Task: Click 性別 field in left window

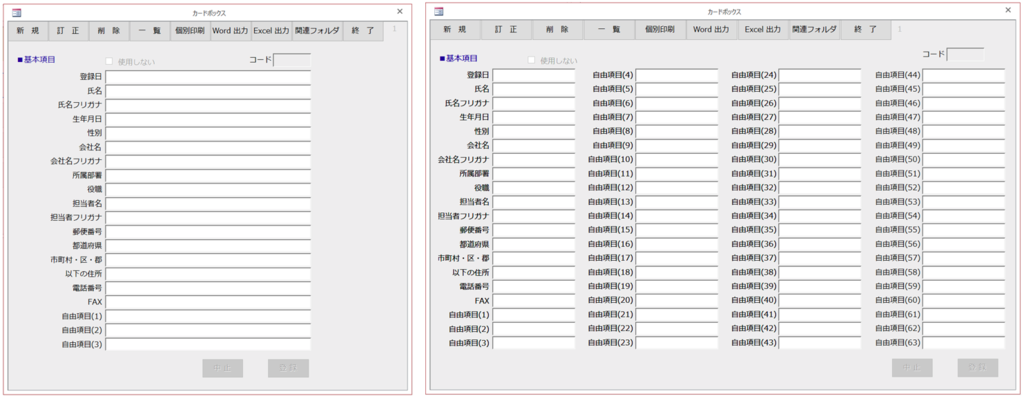Action: click(208, 133)
